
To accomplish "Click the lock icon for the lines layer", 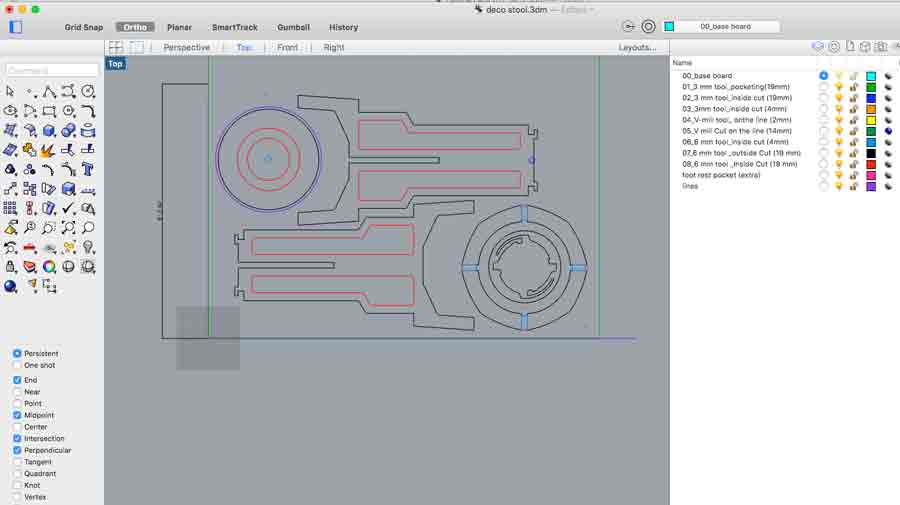I will point(854,186).
